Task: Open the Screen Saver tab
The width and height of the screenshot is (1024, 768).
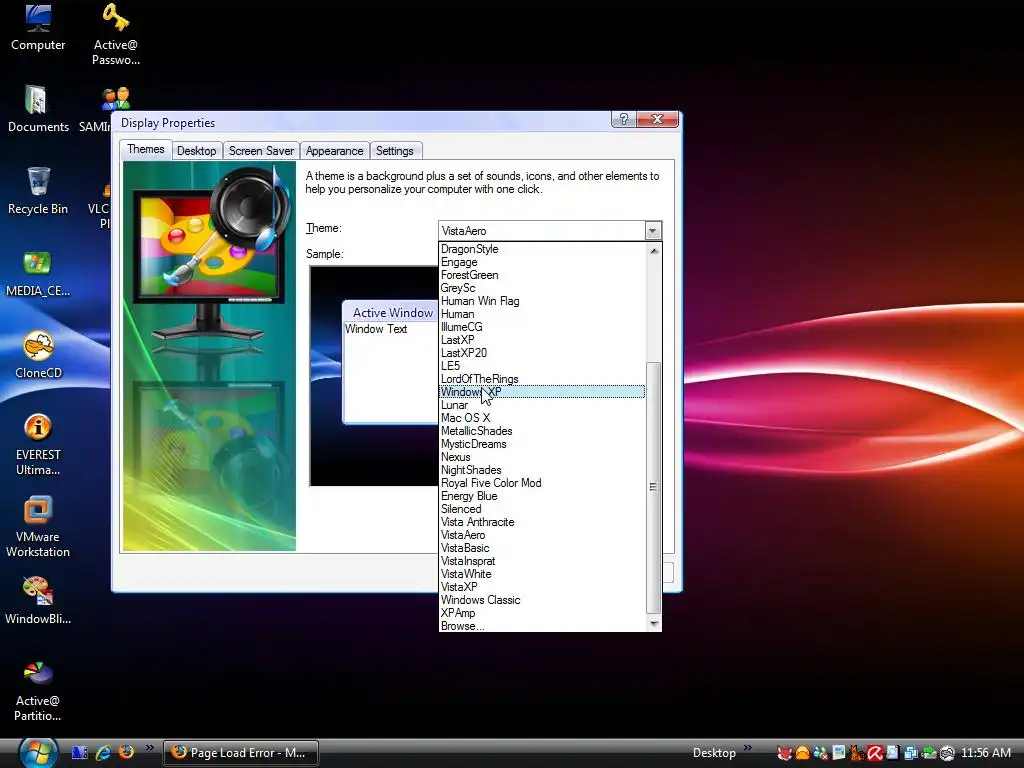Action: point(261,151)
